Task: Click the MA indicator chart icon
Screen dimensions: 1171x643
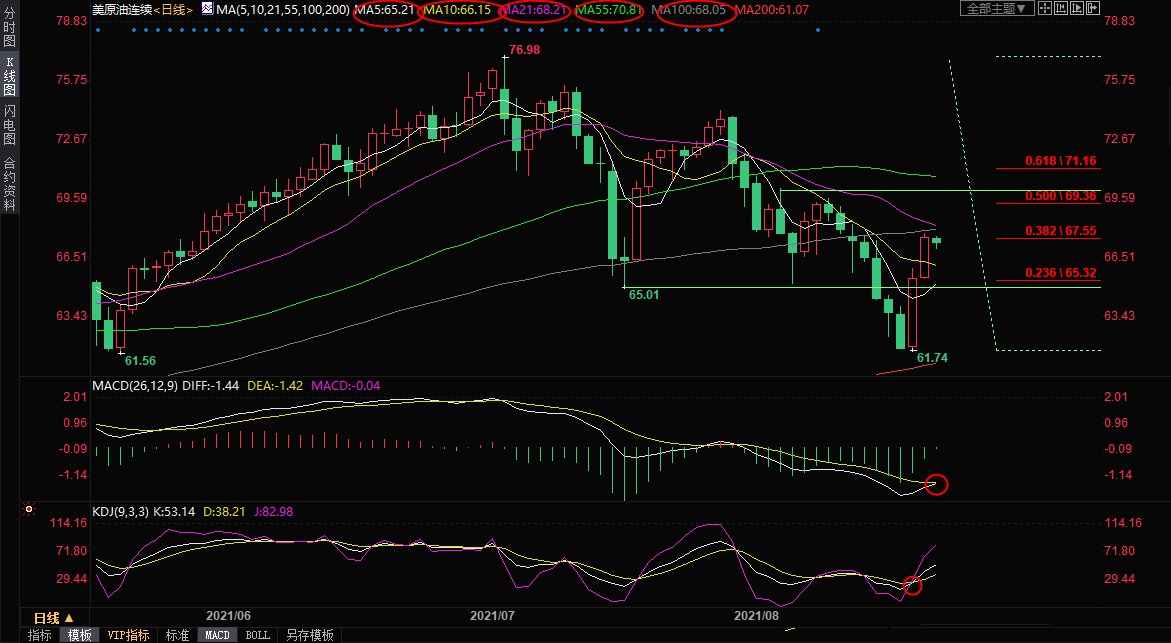Action: pyautogui.click(x=207, y=9)
